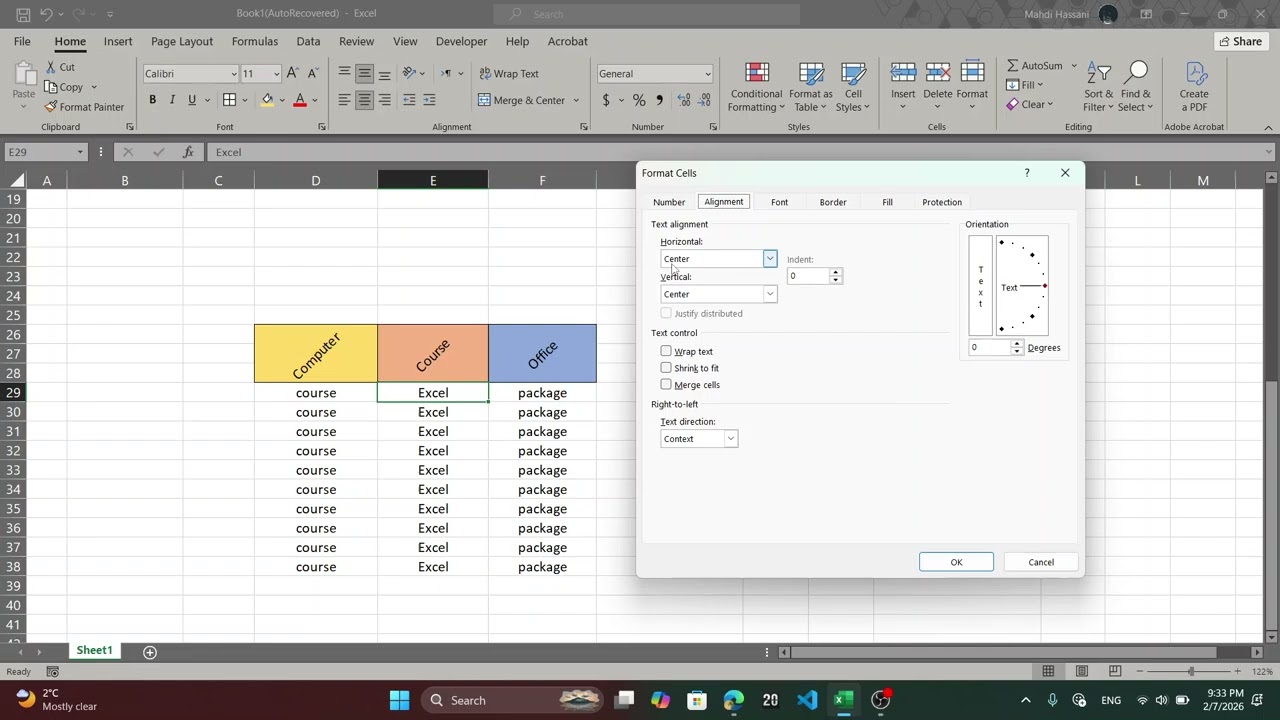Apply Underline formatting
The width and height of the screenshot is (1280, 720).
(192, 100)
